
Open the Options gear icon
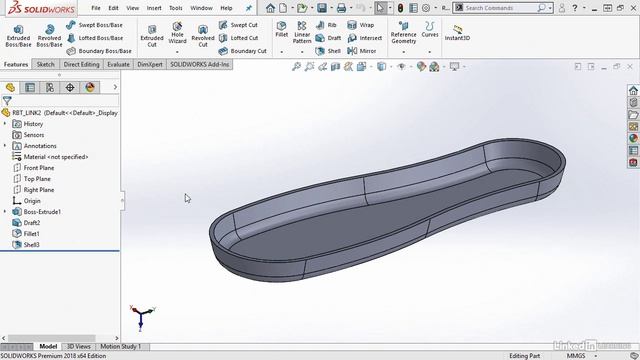pos(426,8)
